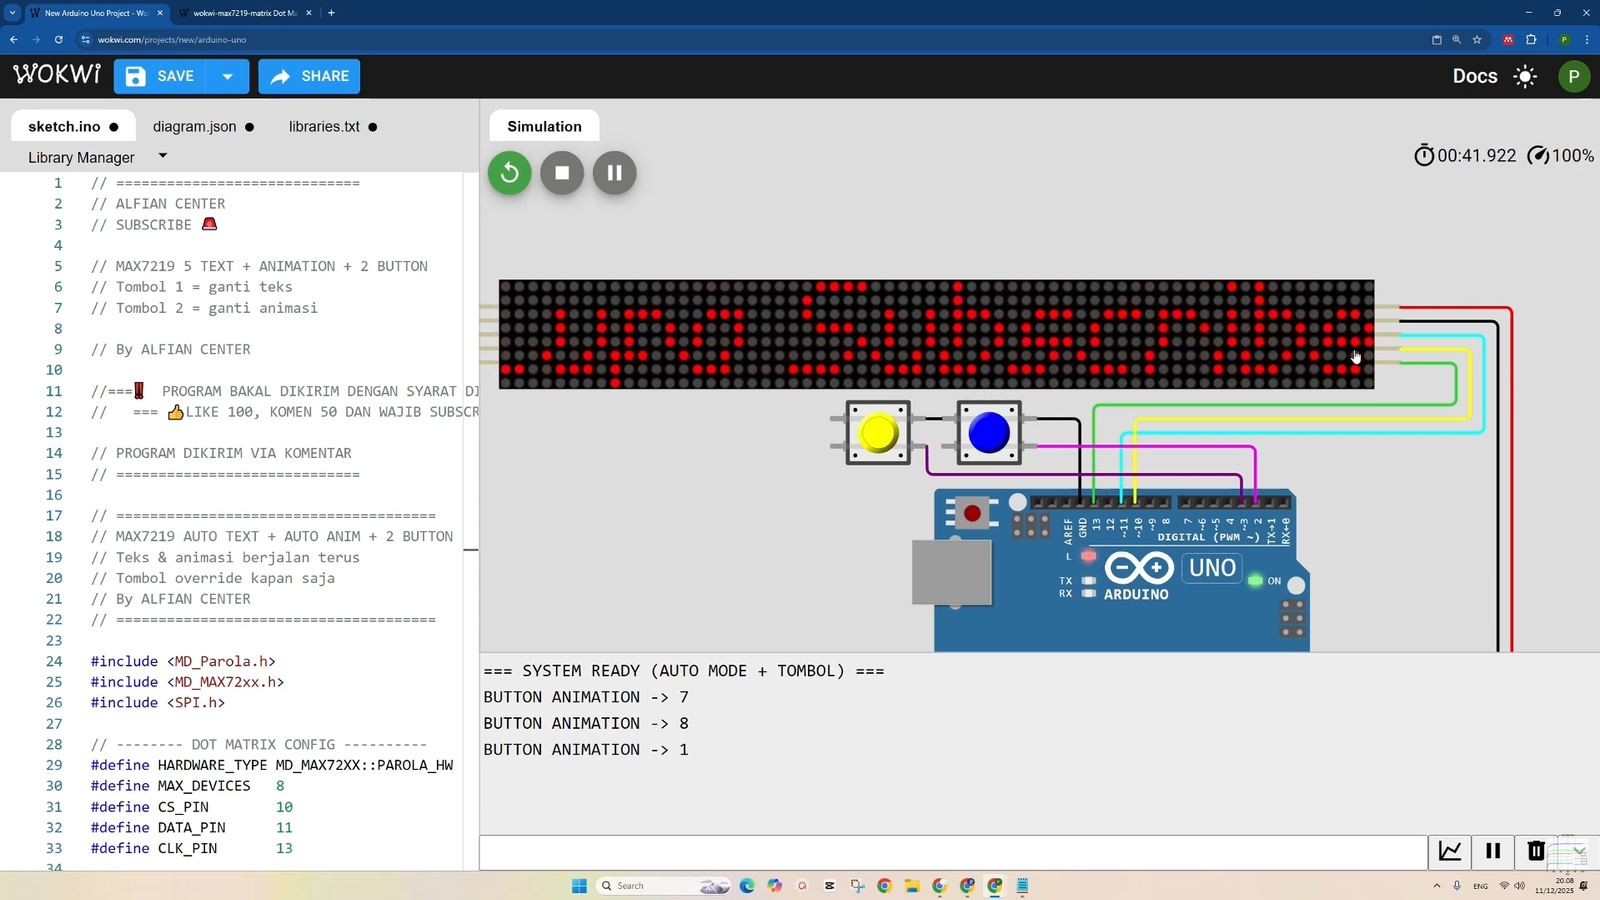Open the Chrome profile avatar P

(x=1564, y=40)
